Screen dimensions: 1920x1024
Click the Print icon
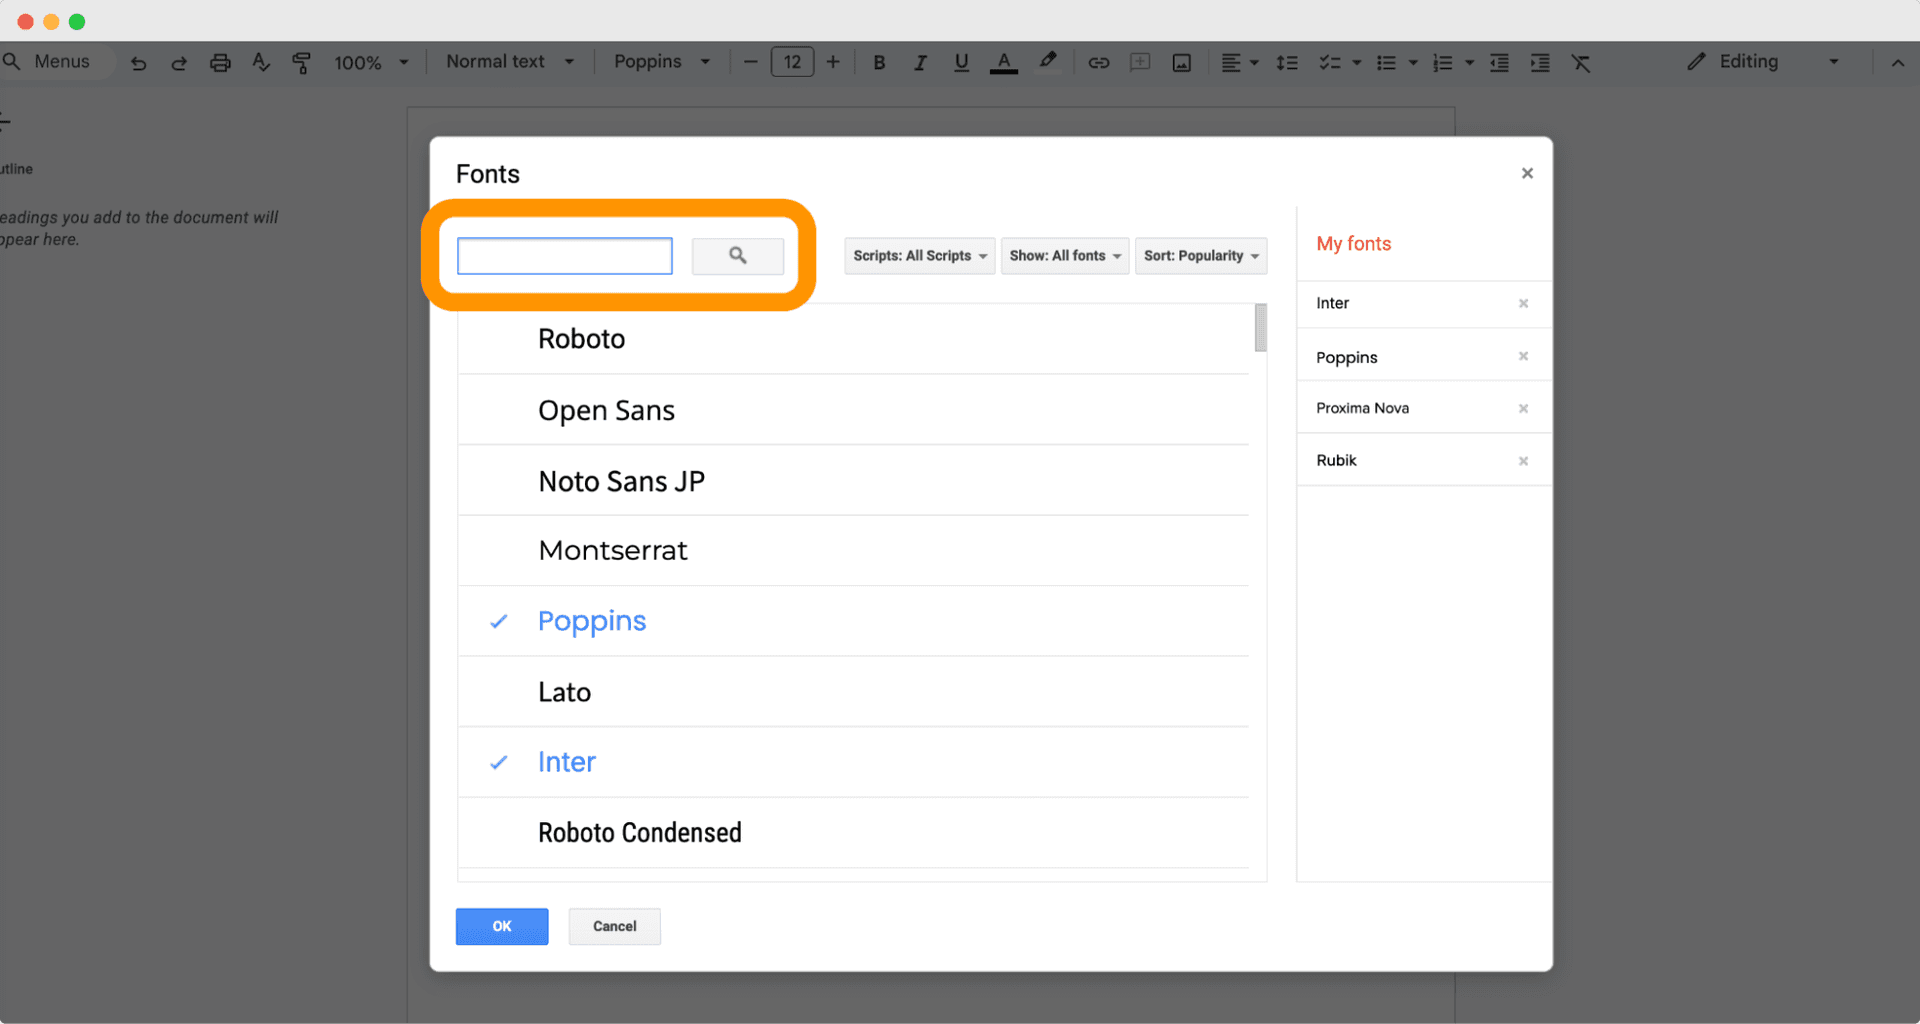pos(220,62)
